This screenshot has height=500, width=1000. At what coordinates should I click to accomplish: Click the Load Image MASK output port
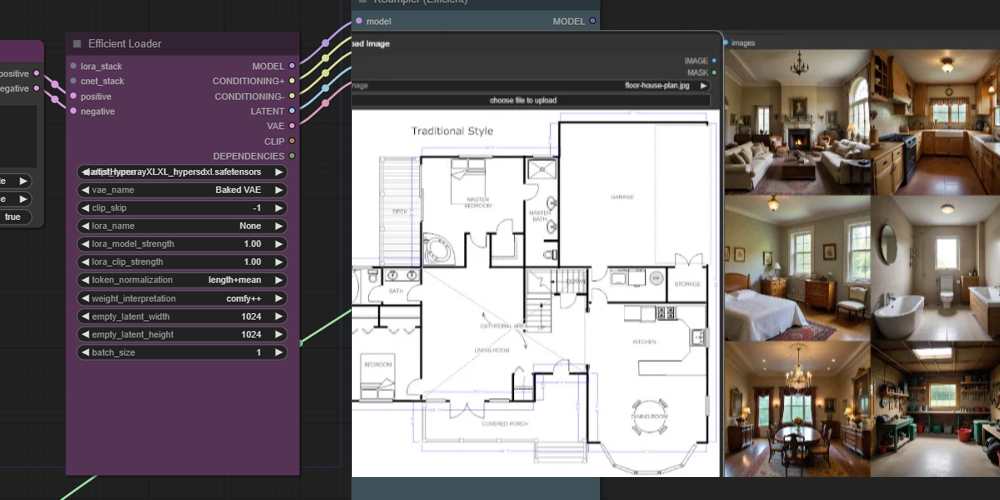point(714,73)
